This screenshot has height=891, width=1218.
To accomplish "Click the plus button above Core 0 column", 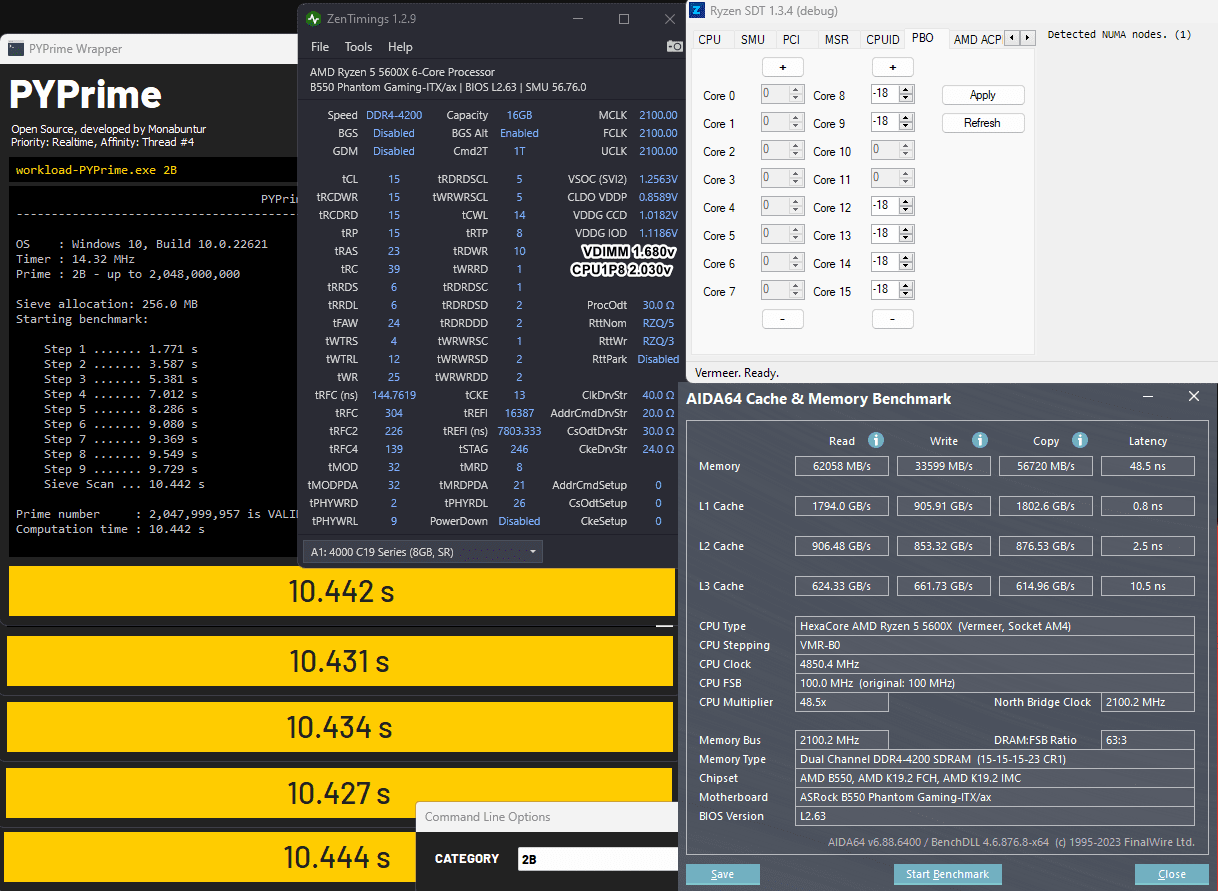I will click(x=782, y=68).
